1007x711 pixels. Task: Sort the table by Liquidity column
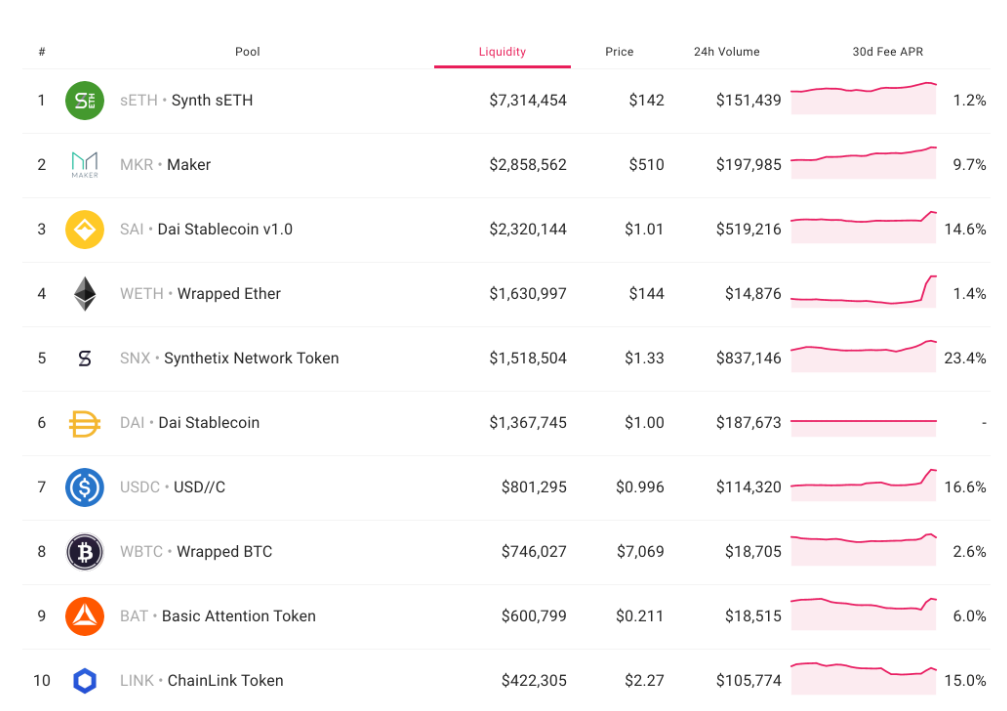(502, 52)
